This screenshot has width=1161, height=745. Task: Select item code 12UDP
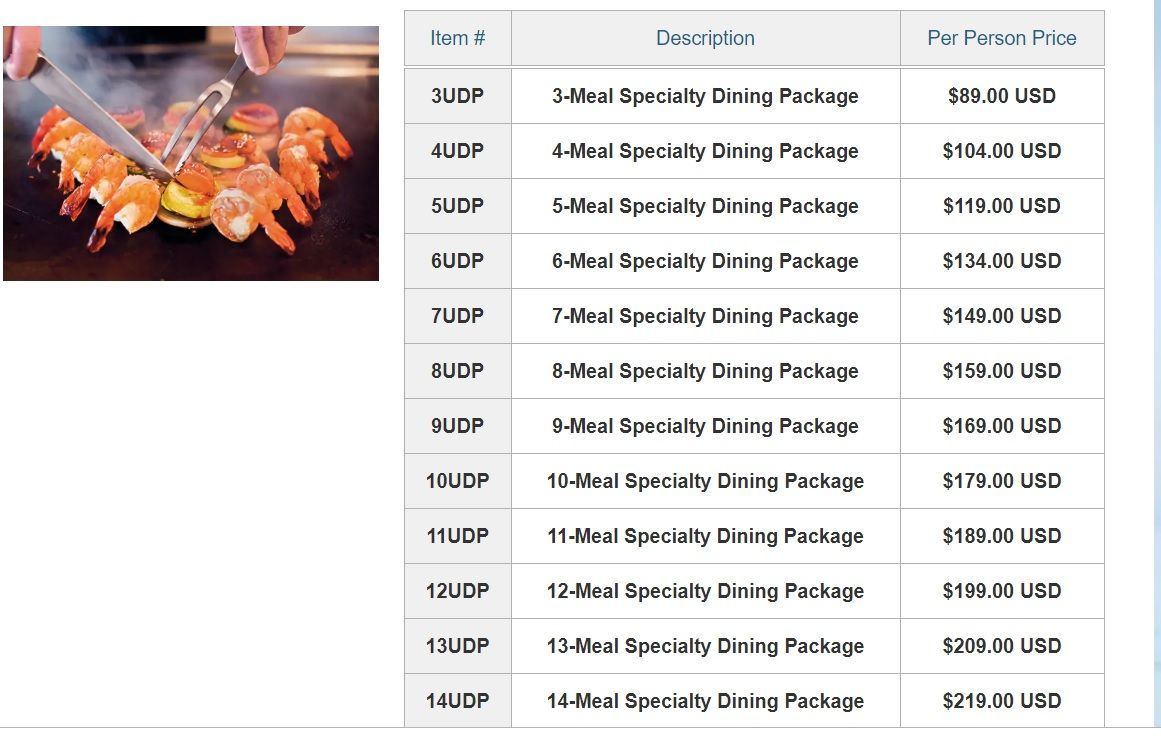click(x=458, y=591)
